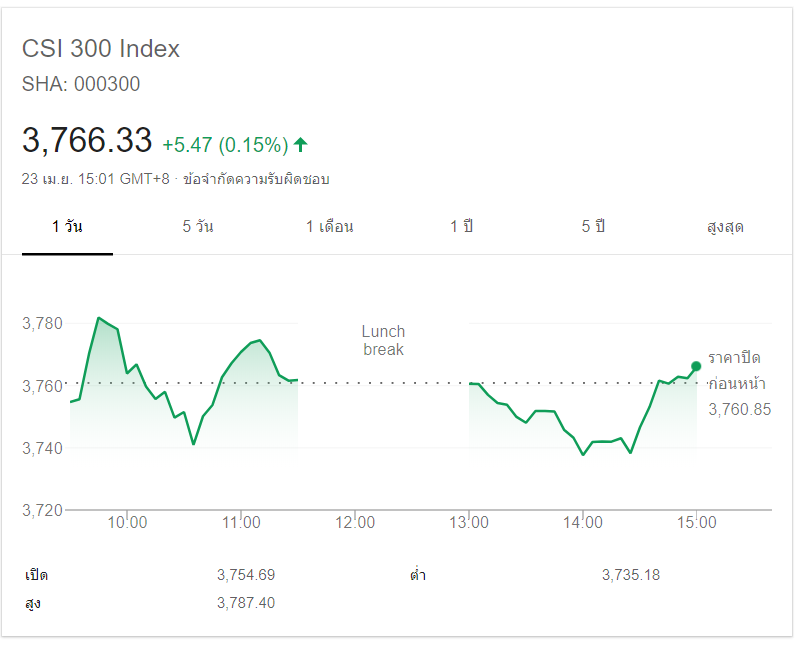The width and height of the screenshot is (808, 660).
Task: Open the "1 เดือน" chart range
Action: point(329,226)
